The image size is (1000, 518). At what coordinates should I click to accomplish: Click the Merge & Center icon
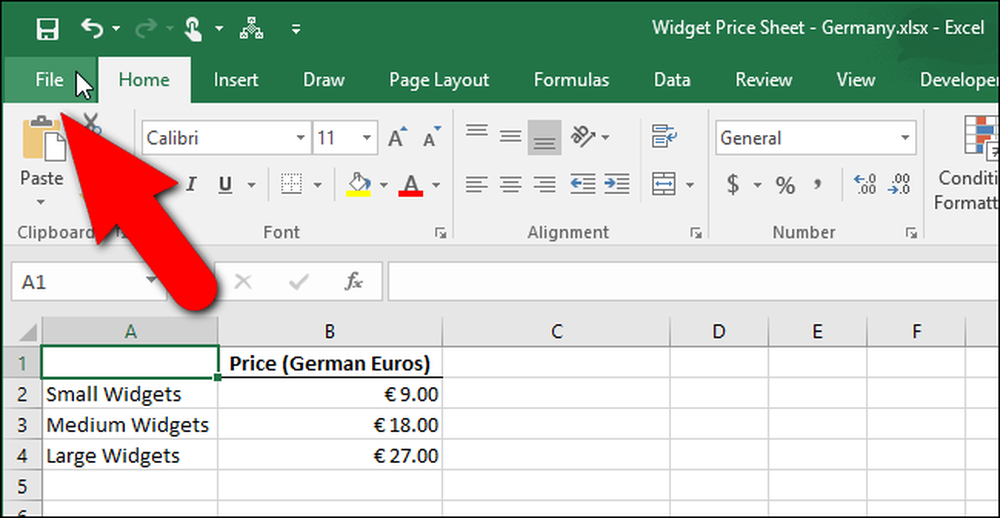pyautogui.click(x=664, y=185)
